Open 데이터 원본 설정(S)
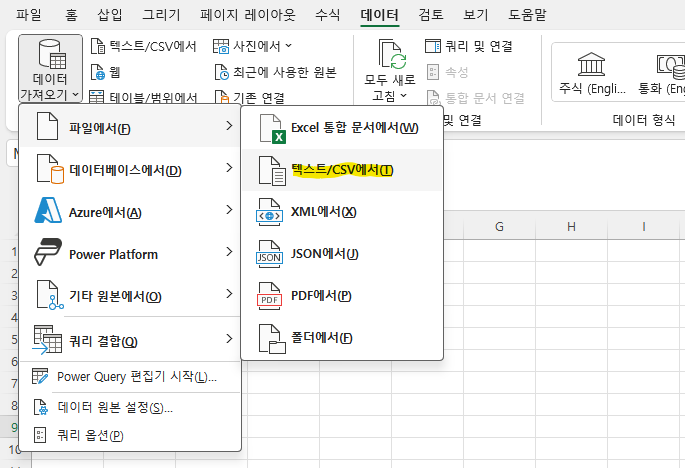This screenshot has width=685, height=468. [130, 407]
